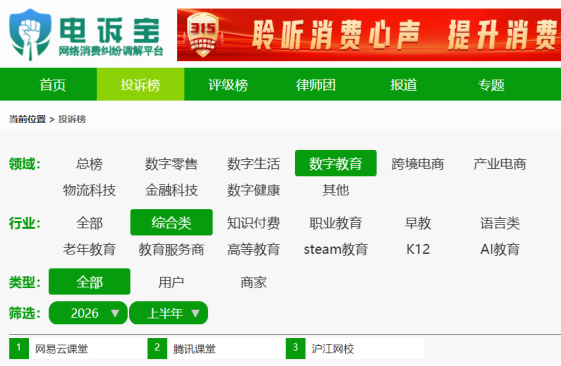This screenshot has height=366, width=561.
Task: Open the year 2026 dropdown
Action: click(88, 313)
